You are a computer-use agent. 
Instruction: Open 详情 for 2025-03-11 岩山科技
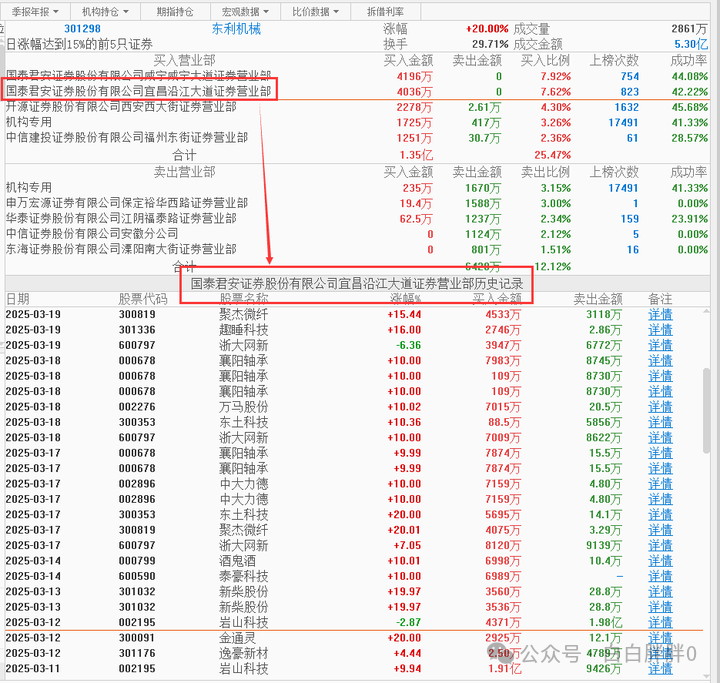coord(660,669)
